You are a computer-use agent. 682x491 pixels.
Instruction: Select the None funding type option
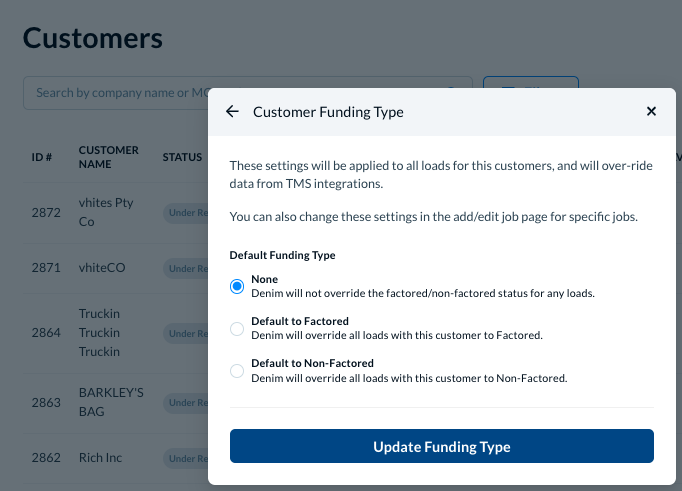237,286
